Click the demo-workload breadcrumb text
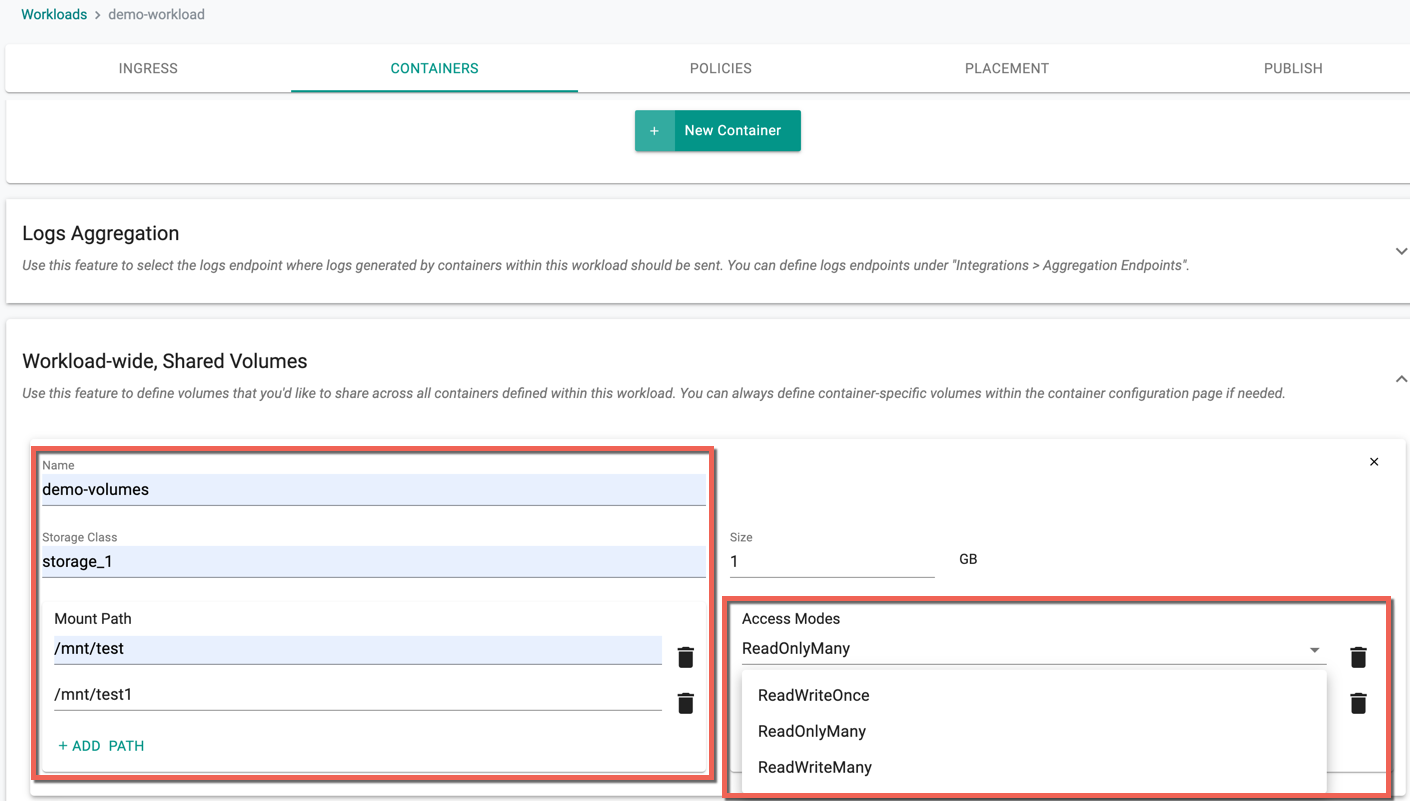The image size is (1410, 801). pyautogui.click(x=156, y=14)
